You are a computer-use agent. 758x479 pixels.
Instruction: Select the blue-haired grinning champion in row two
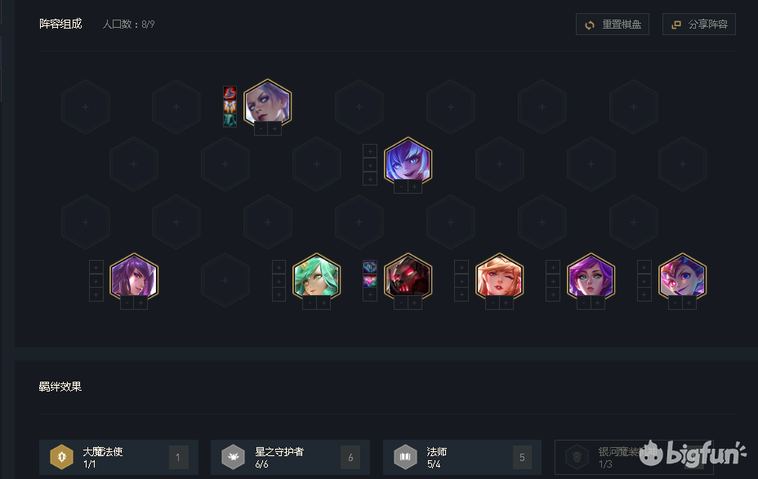coord(408,160)
